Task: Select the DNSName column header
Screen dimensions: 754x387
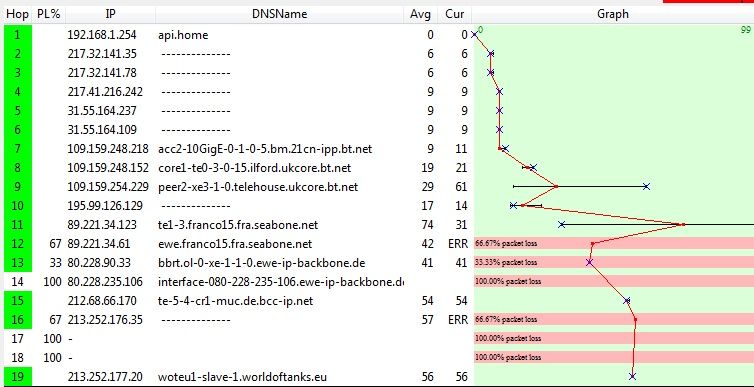Action: tap(279, 14)
